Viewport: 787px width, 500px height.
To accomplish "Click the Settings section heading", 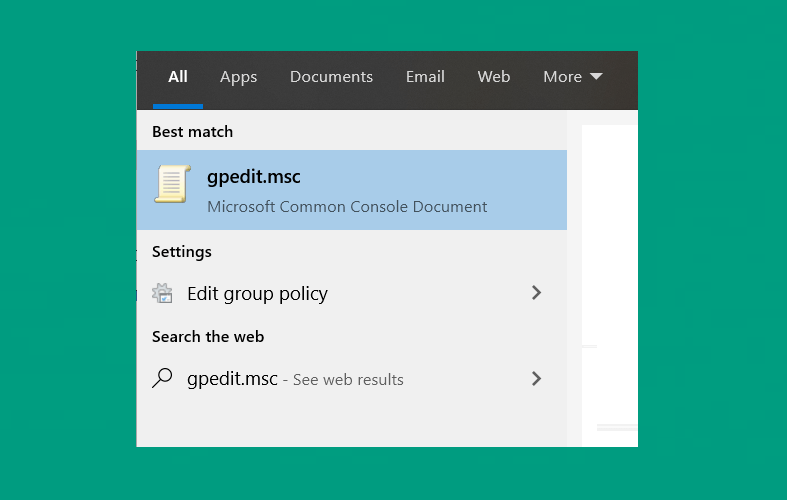I will click(182, 252).
